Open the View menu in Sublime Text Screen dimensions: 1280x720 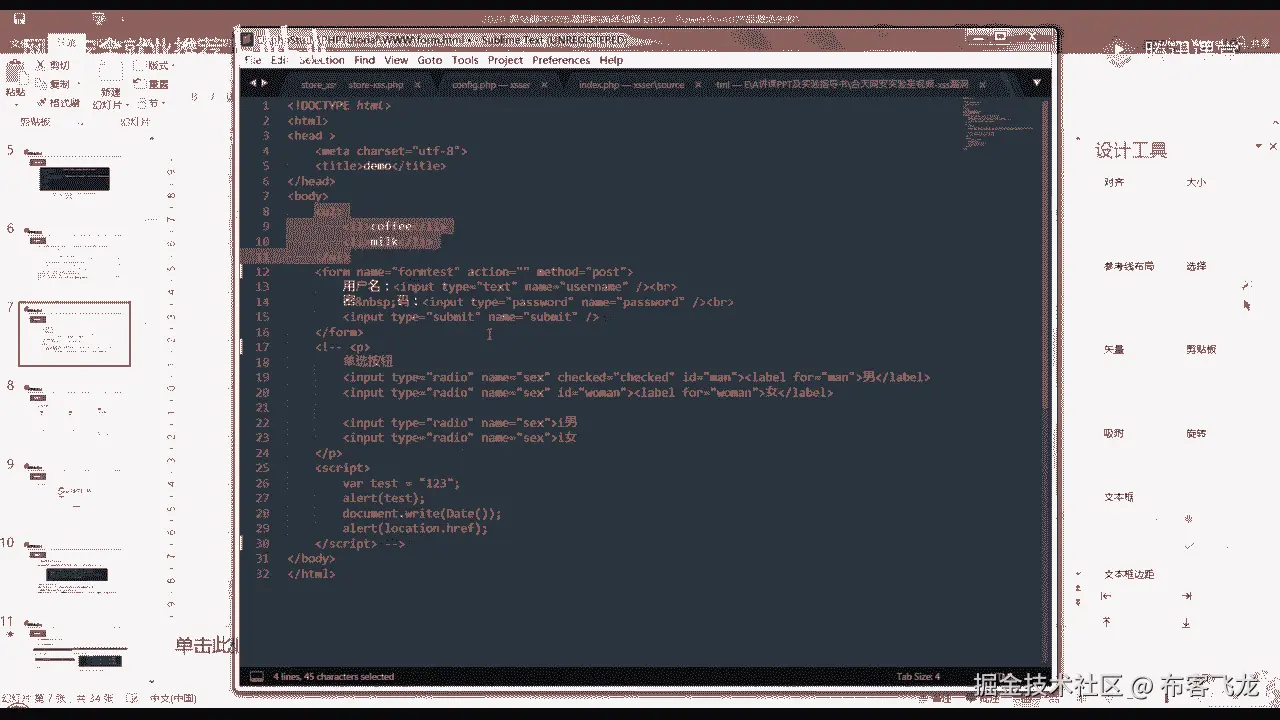pos(396,60)
